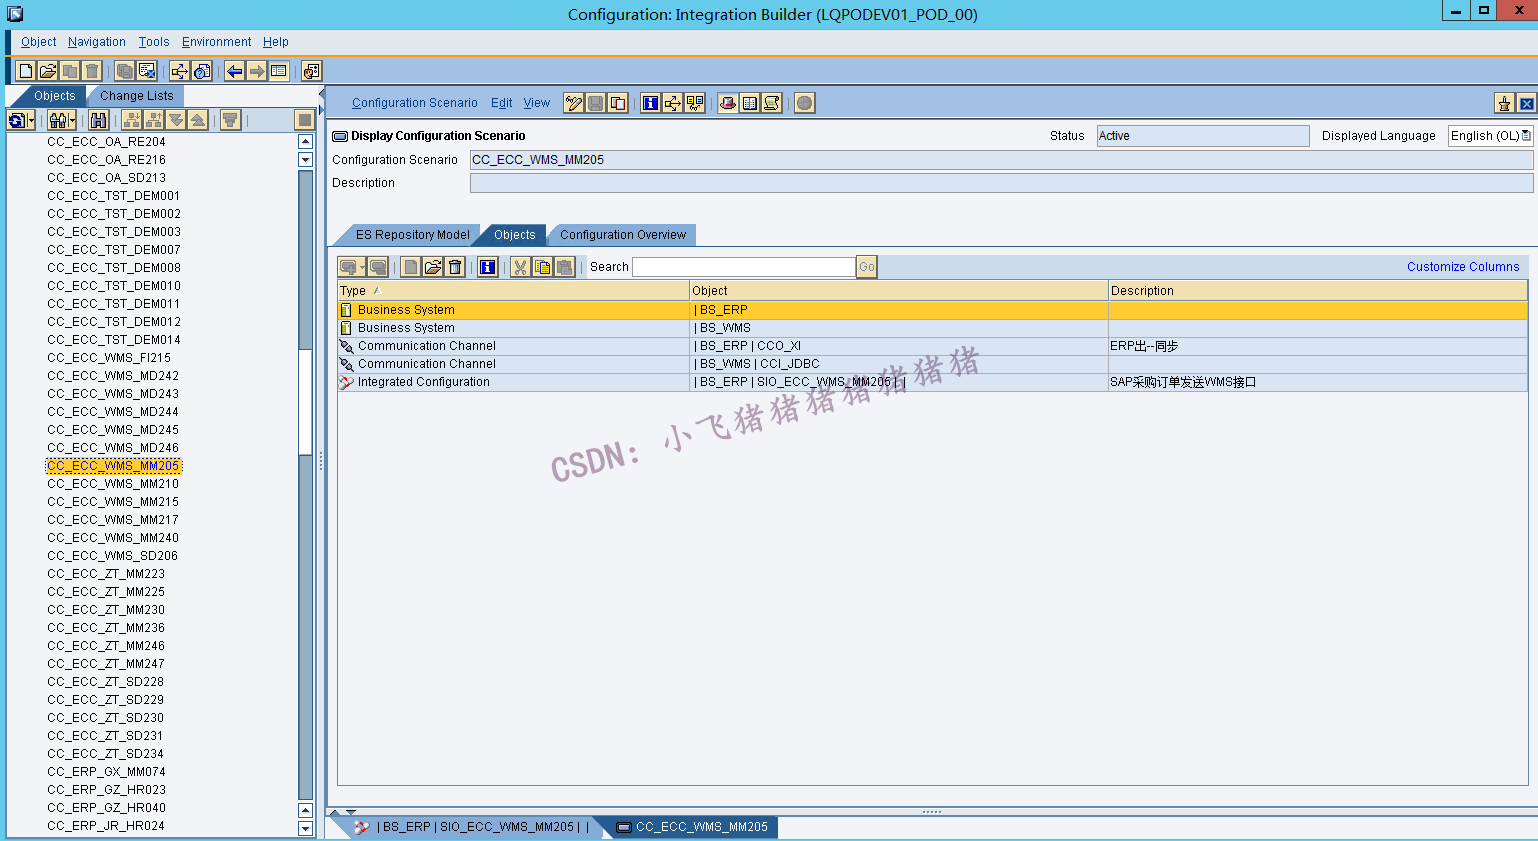Click the close-all-objects table icon
Viewport: 1538px width, 841px height.
pos(147,71)
